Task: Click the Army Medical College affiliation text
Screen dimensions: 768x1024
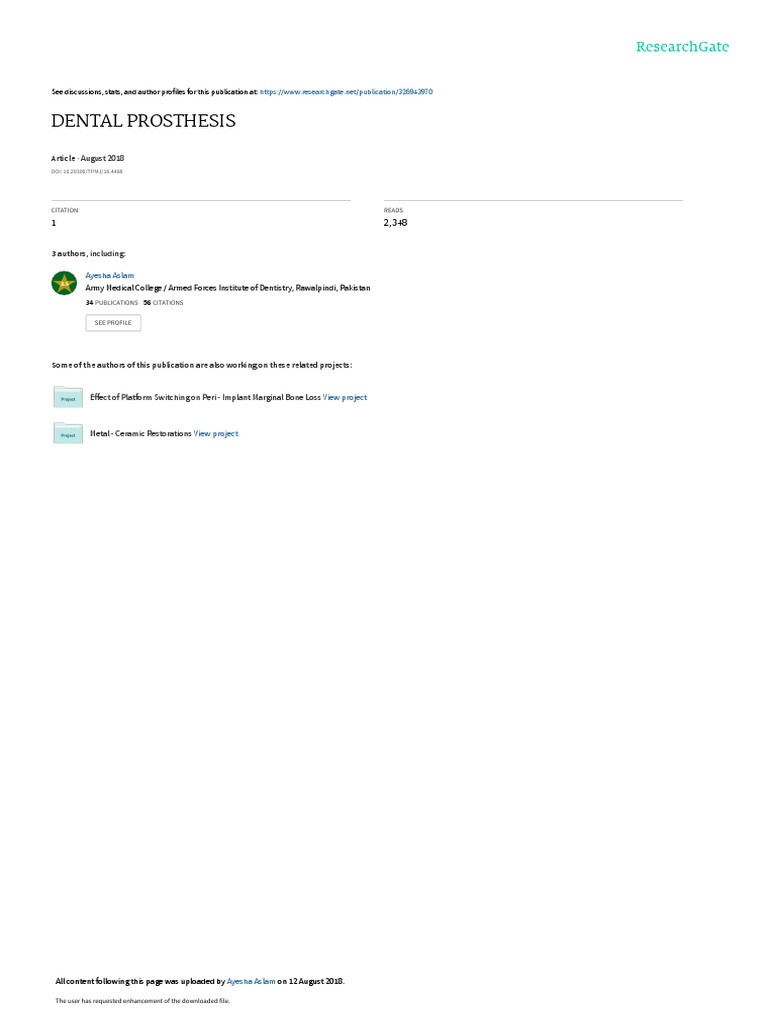Action: [x=228, y=288]
